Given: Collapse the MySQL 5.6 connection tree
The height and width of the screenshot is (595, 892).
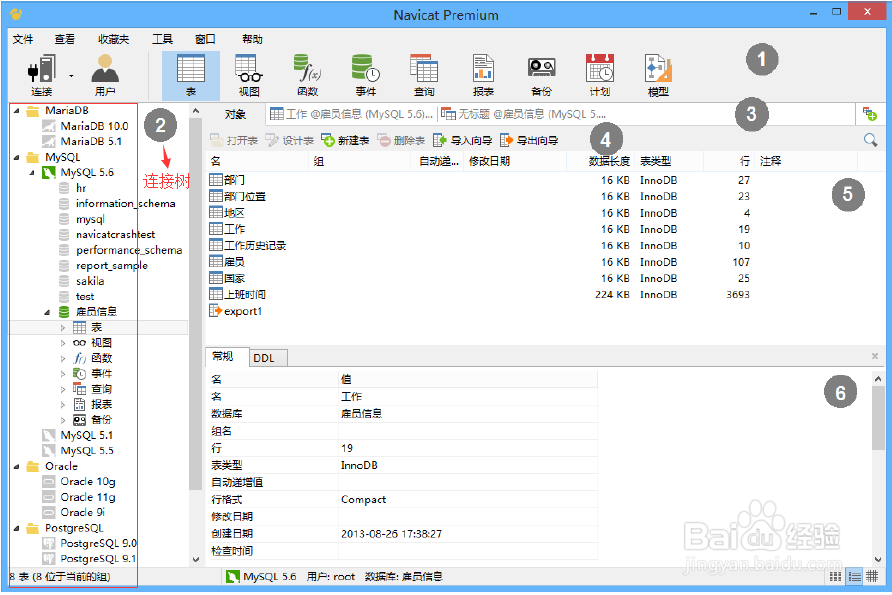Looking at the screenshot, I should pyautogui.click(x=32, y=172).
